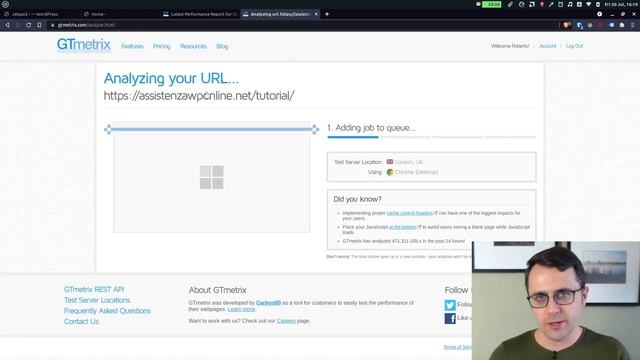The image size is (640, 360).
Task: Go to the Blog page
Action: point(222,46)
